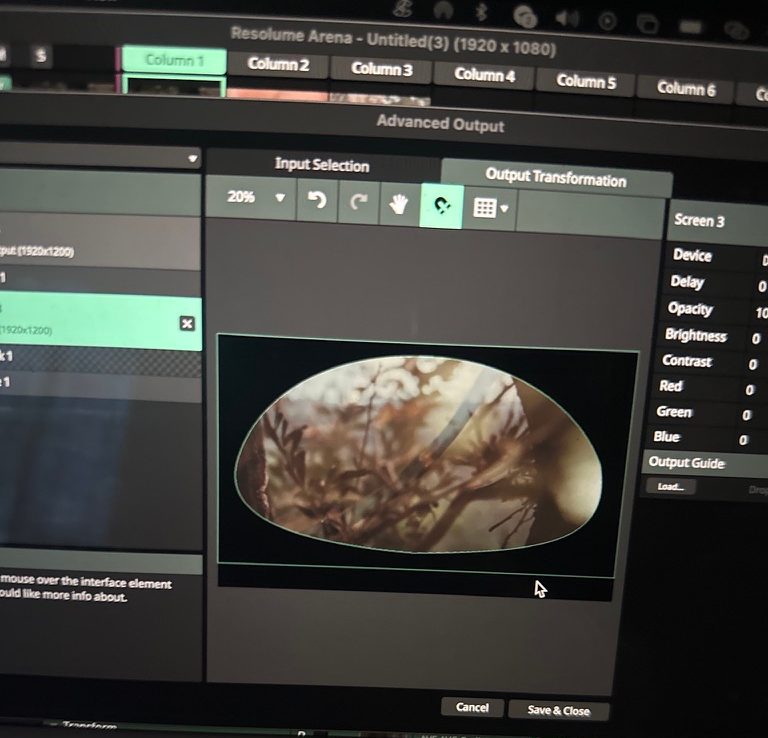Click the Red value field
The width and height of the screenshot is (768, 738).
pos(749,390)
